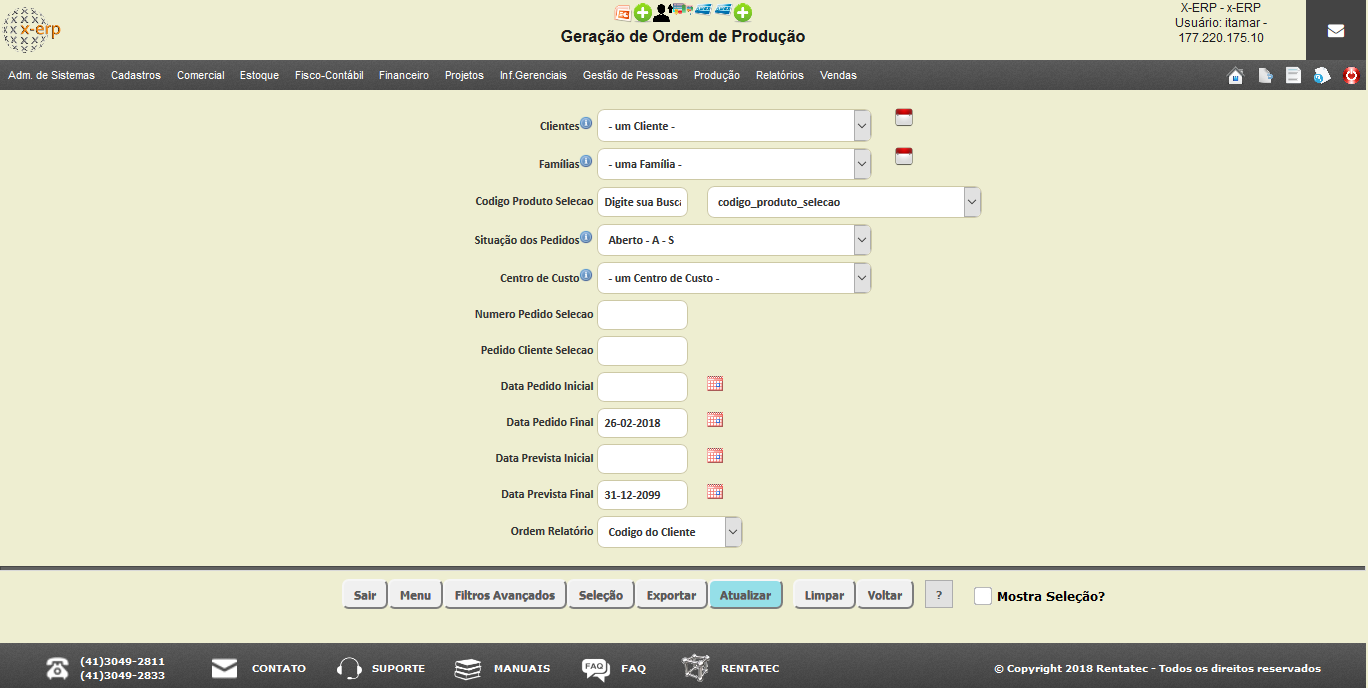Open the Fisco-Contábil menu

click(x=329, y=75)
